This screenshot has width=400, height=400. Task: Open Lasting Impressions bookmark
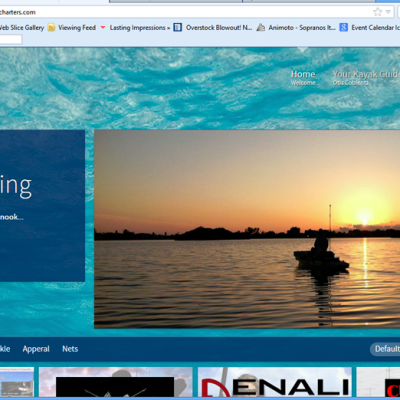[x=140, y=28]
